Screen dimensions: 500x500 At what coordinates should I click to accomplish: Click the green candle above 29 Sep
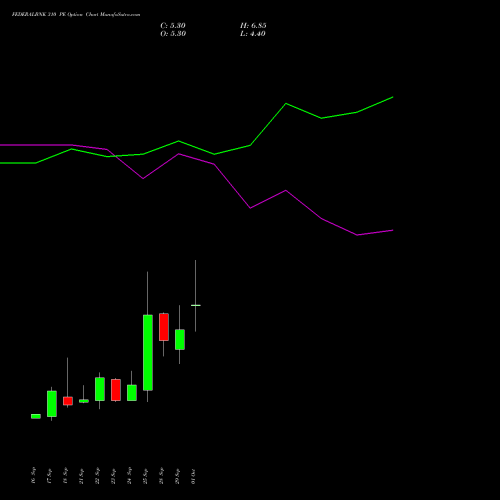point(180,339)
